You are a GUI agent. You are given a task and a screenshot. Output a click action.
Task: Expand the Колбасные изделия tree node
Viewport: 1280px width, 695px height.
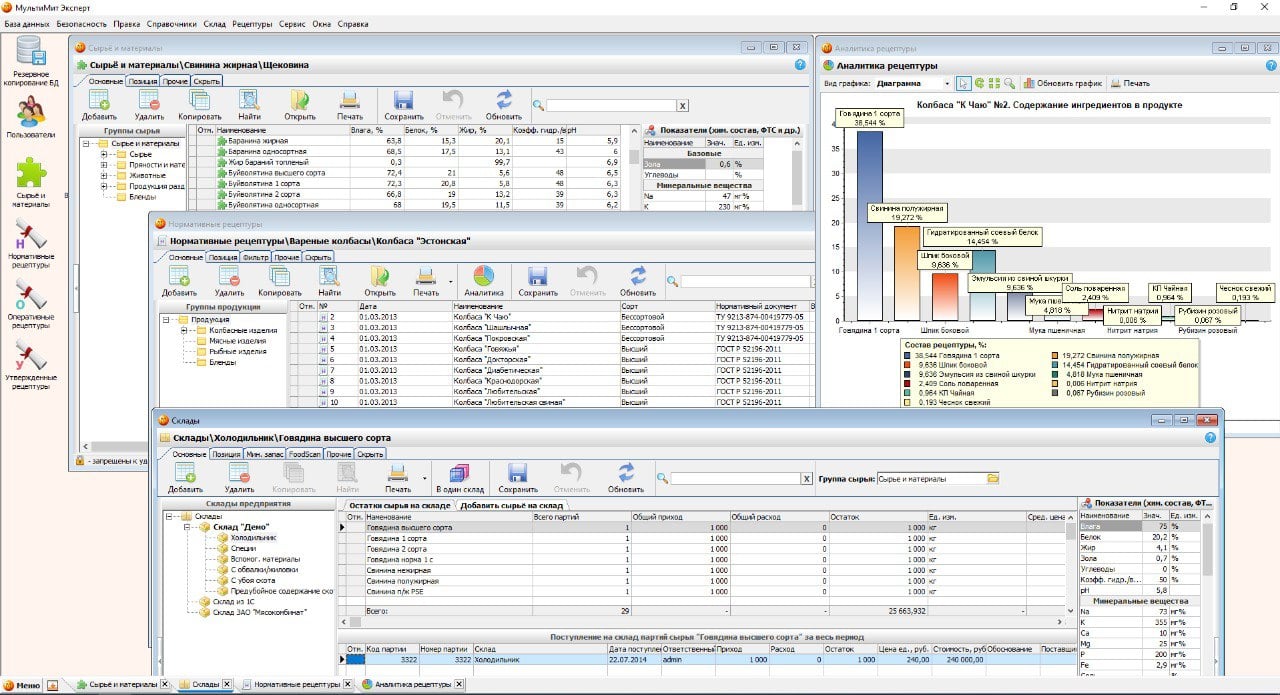point(186,330)
